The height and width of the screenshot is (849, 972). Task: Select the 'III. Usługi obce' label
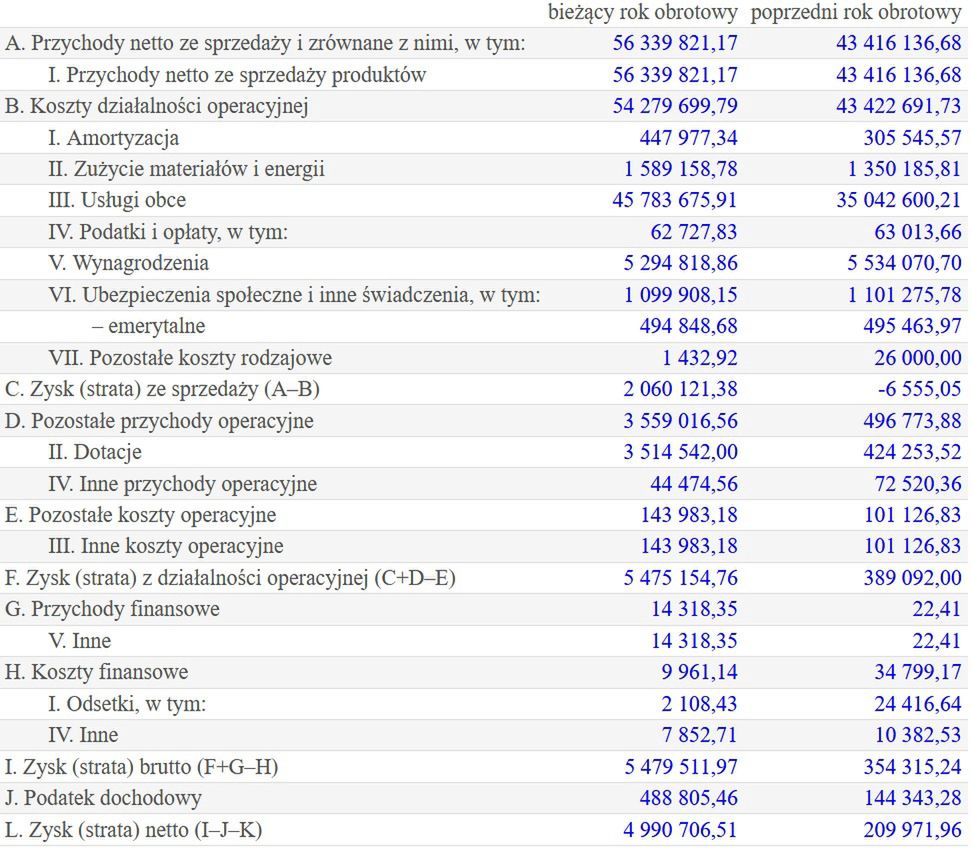point(117,200)
